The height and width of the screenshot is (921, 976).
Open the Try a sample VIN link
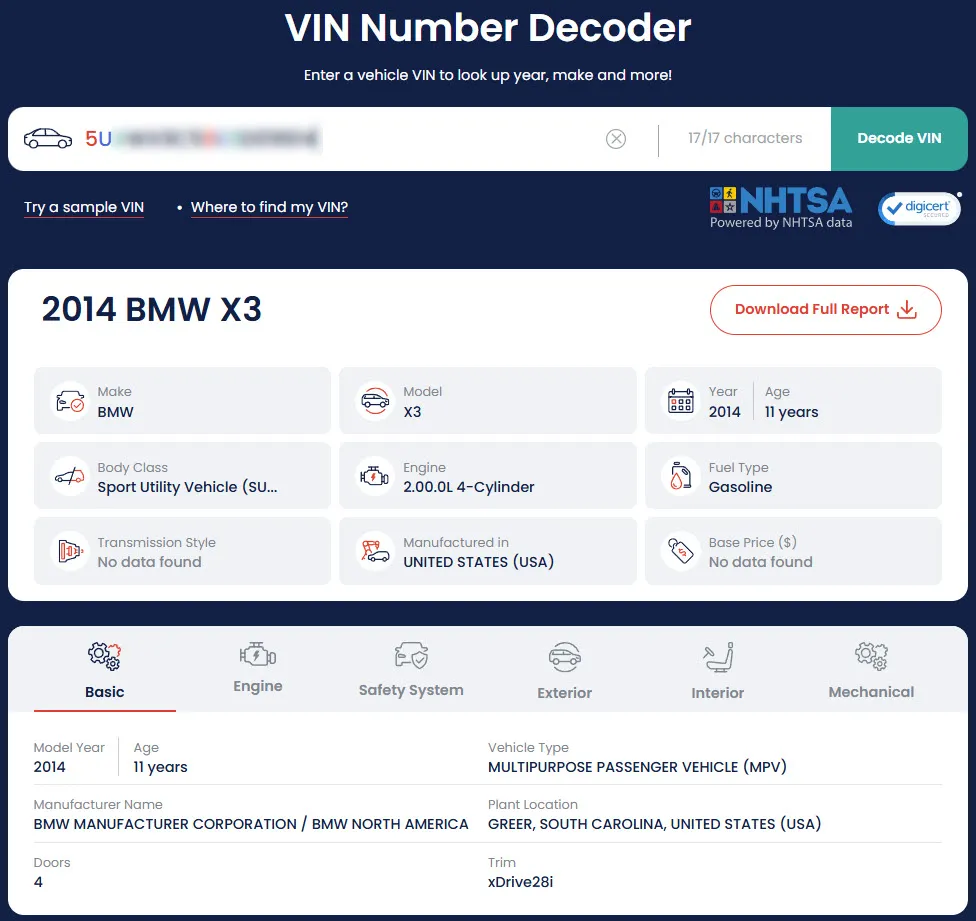84,207
